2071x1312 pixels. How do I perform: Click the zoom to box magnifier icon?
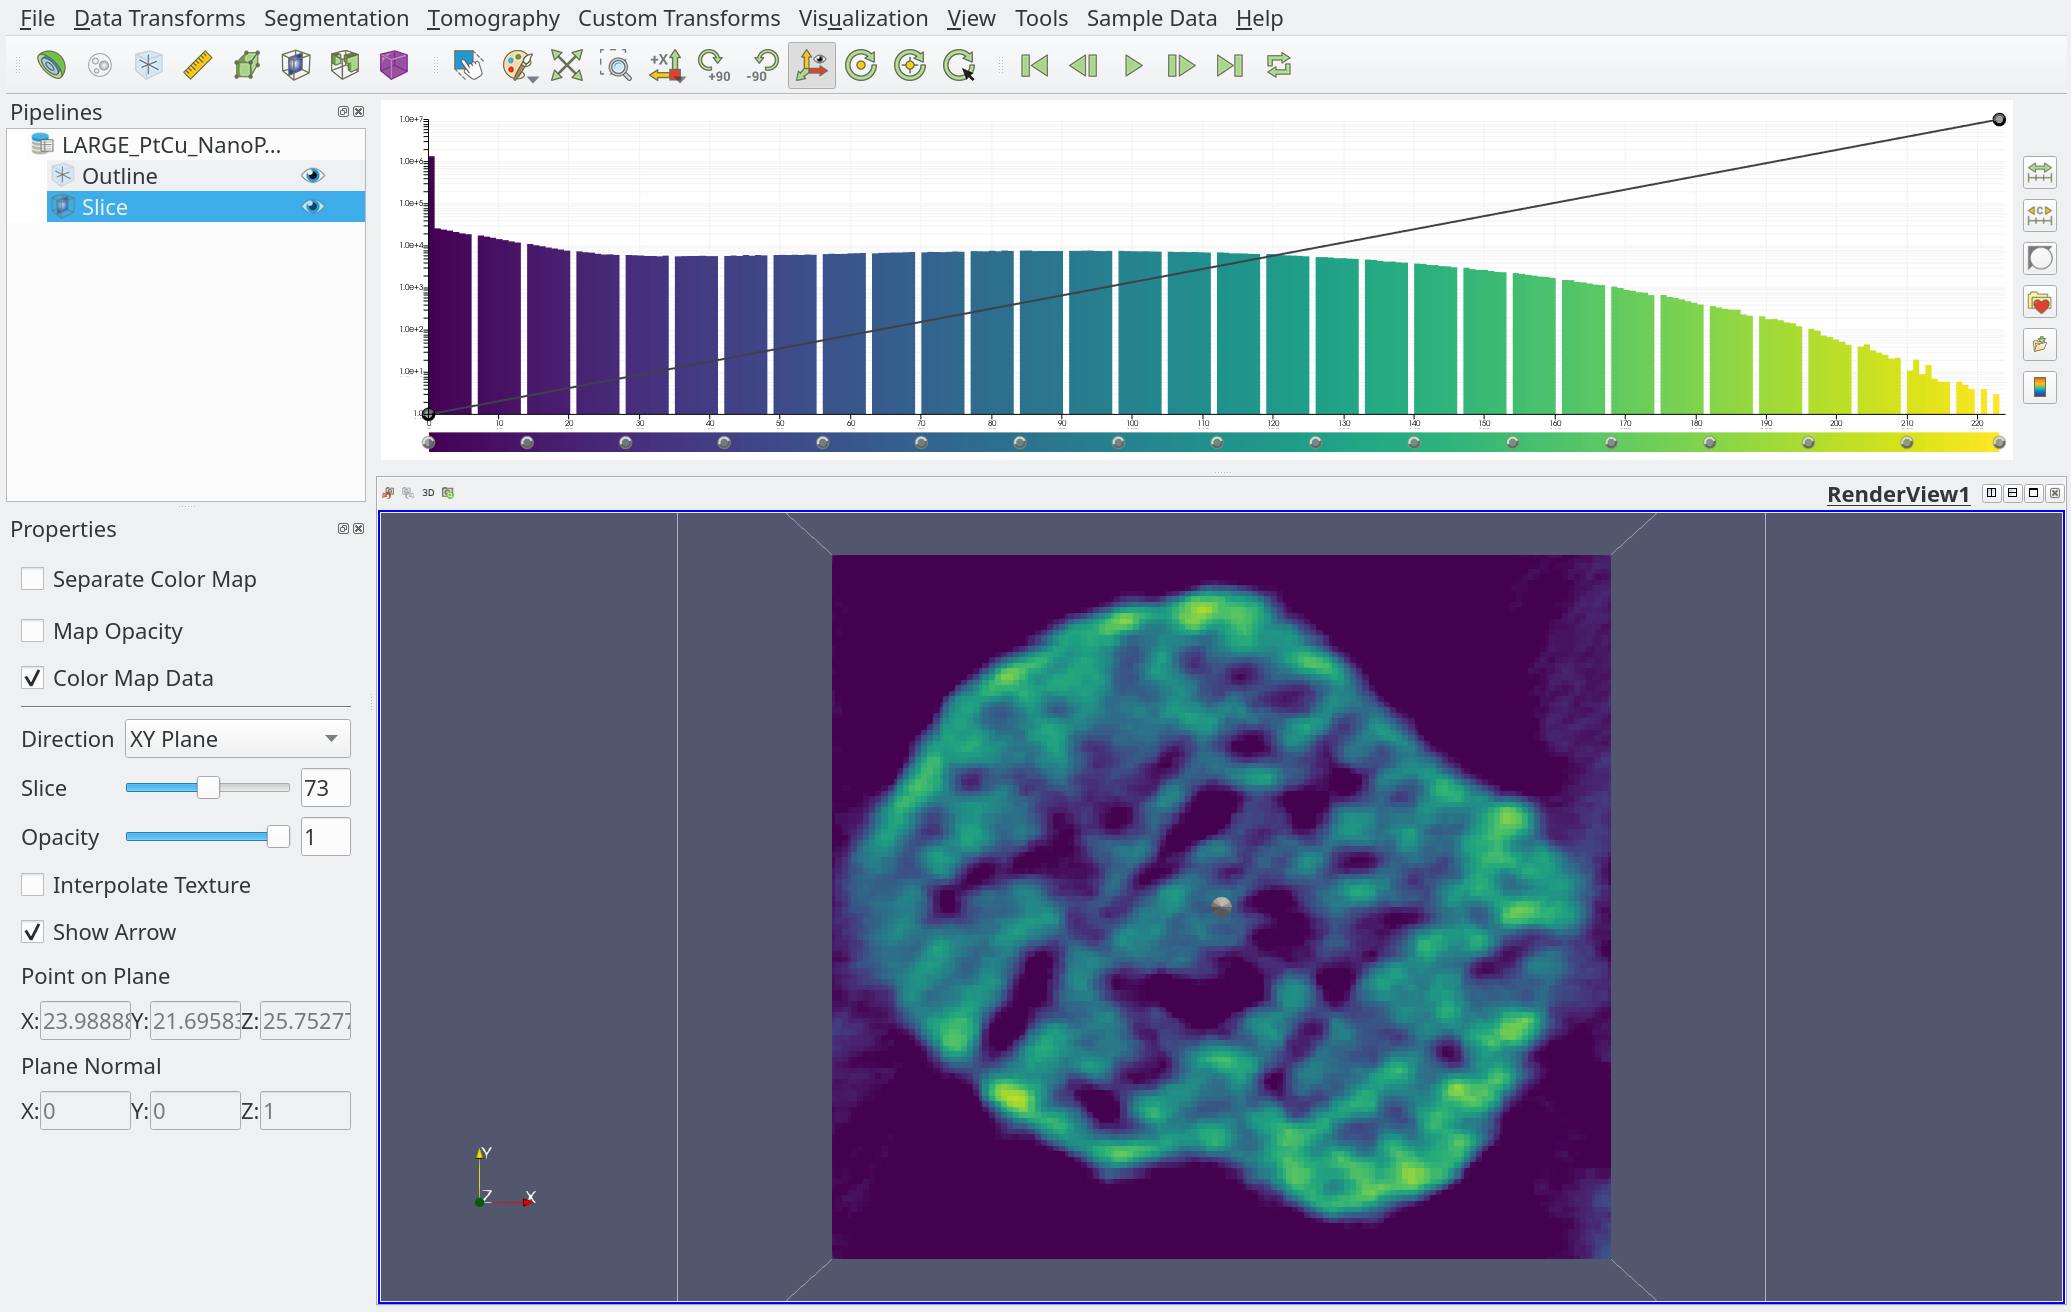coord(616,66)
